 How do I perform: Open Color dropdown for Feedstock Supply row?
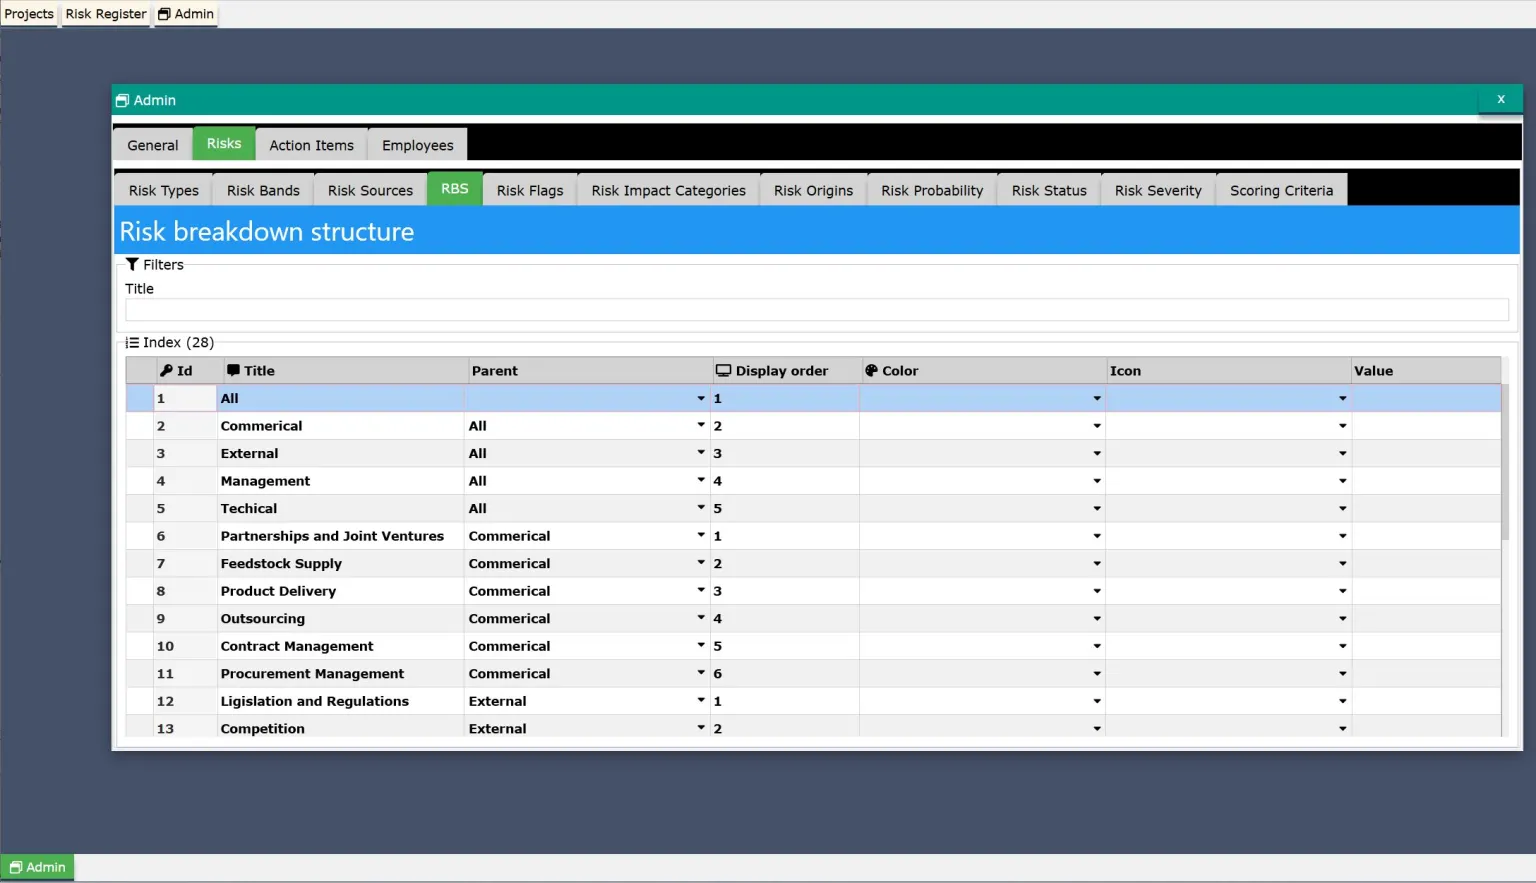[x=1097, y=564]
